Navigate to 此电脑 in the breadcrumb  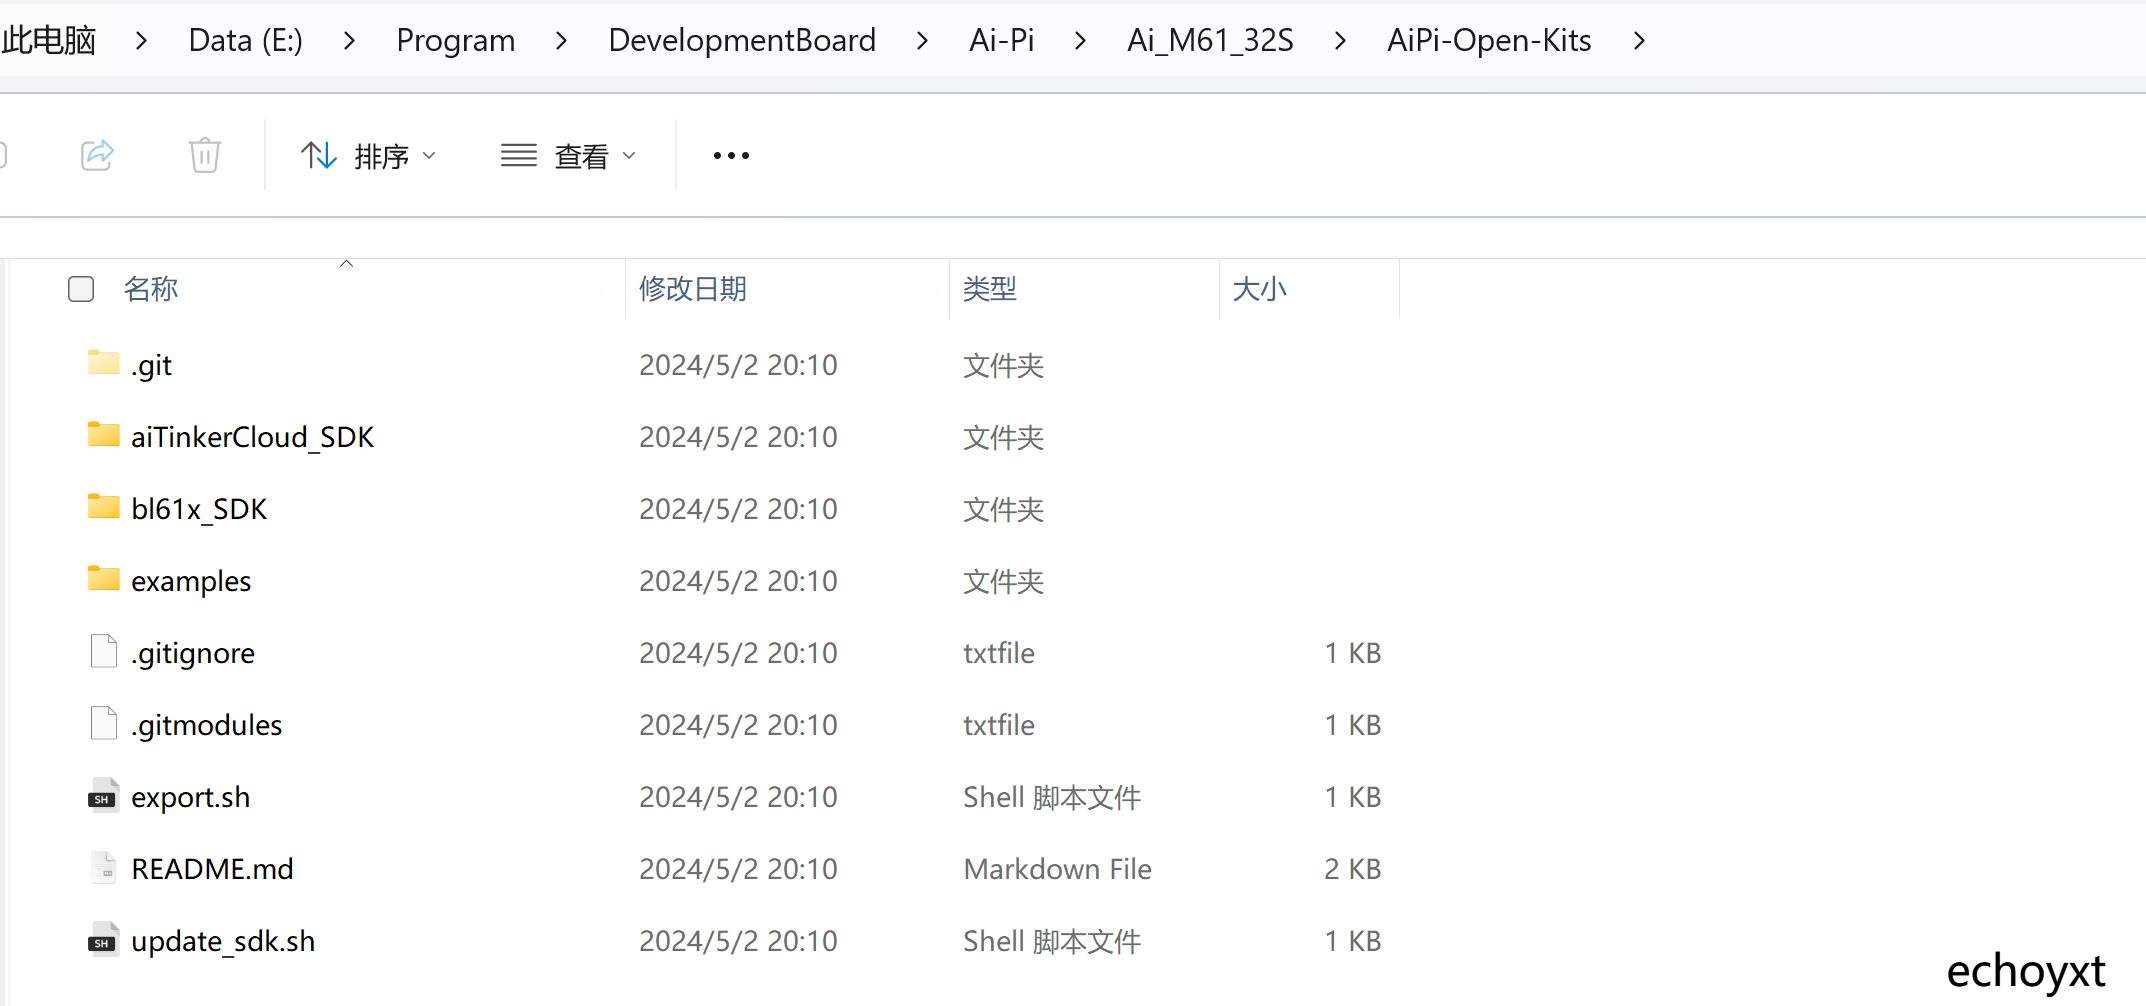[49, 40]
